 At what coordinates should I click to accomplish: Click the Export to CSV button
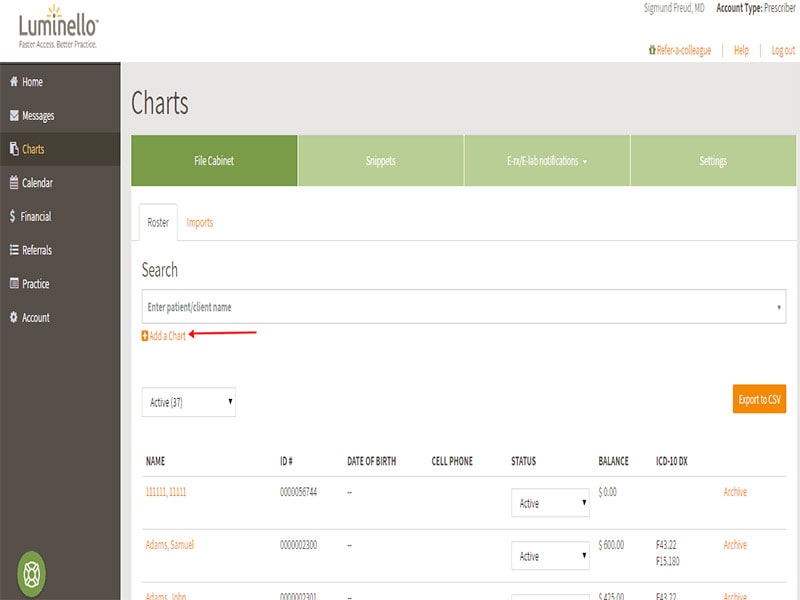point(759,399)
